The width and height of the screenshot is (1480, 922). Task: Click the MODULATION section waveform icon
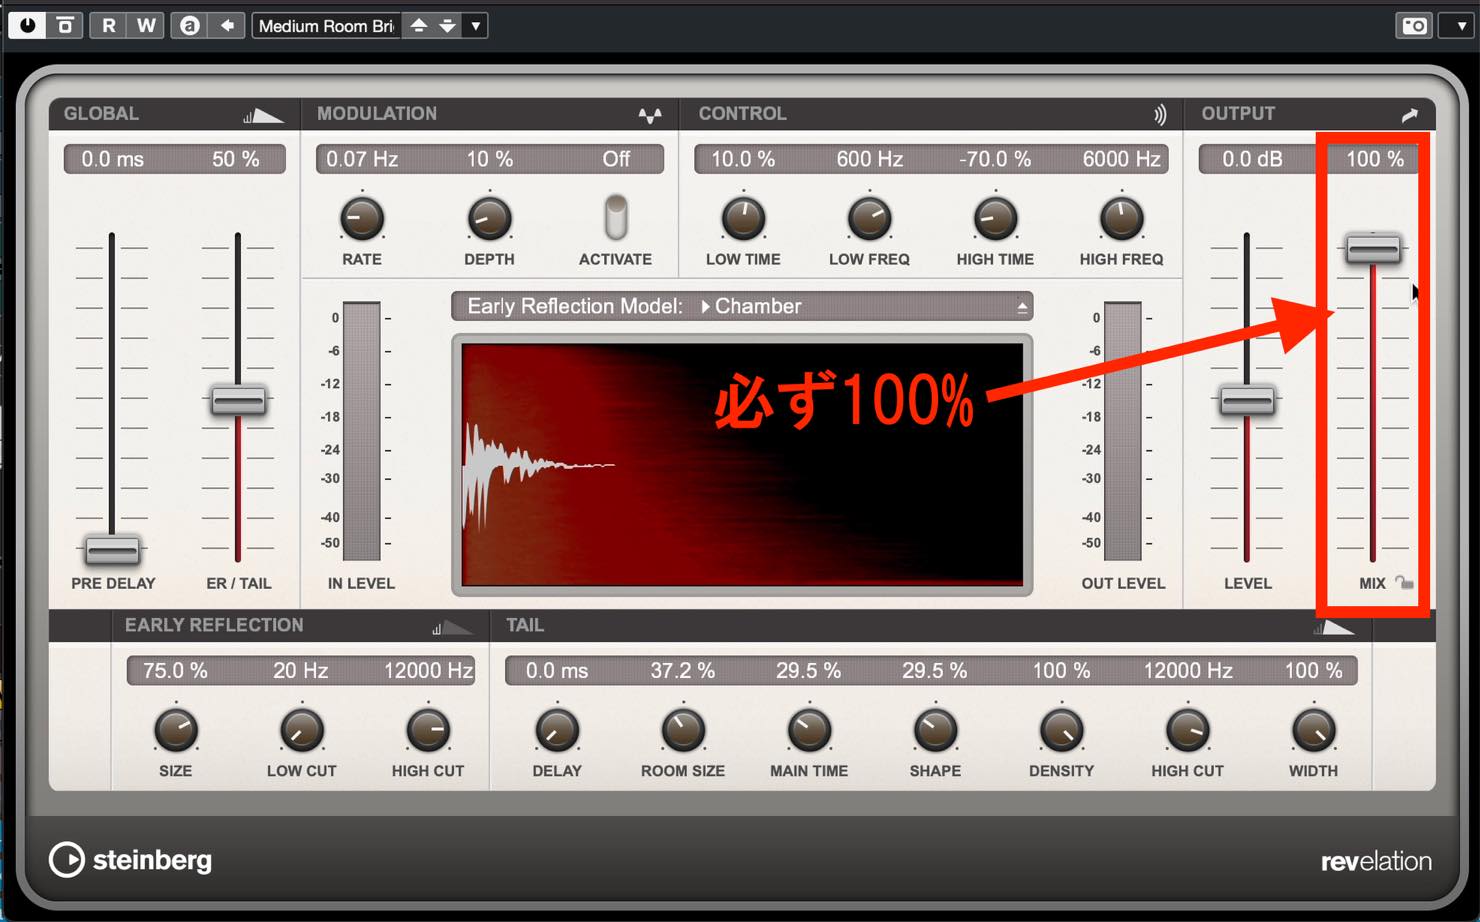pos(650,115)
